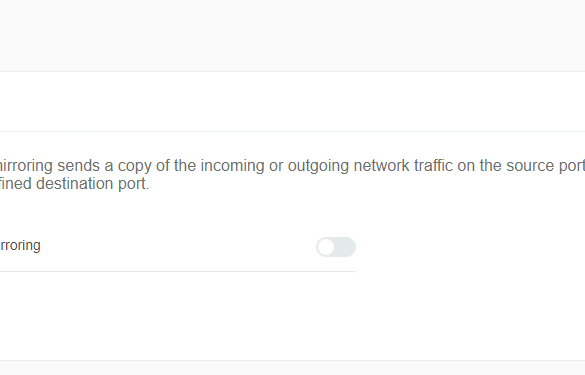Click the Mirroring setting label
Screen dimensions: 585x375
tap(20, 246)
